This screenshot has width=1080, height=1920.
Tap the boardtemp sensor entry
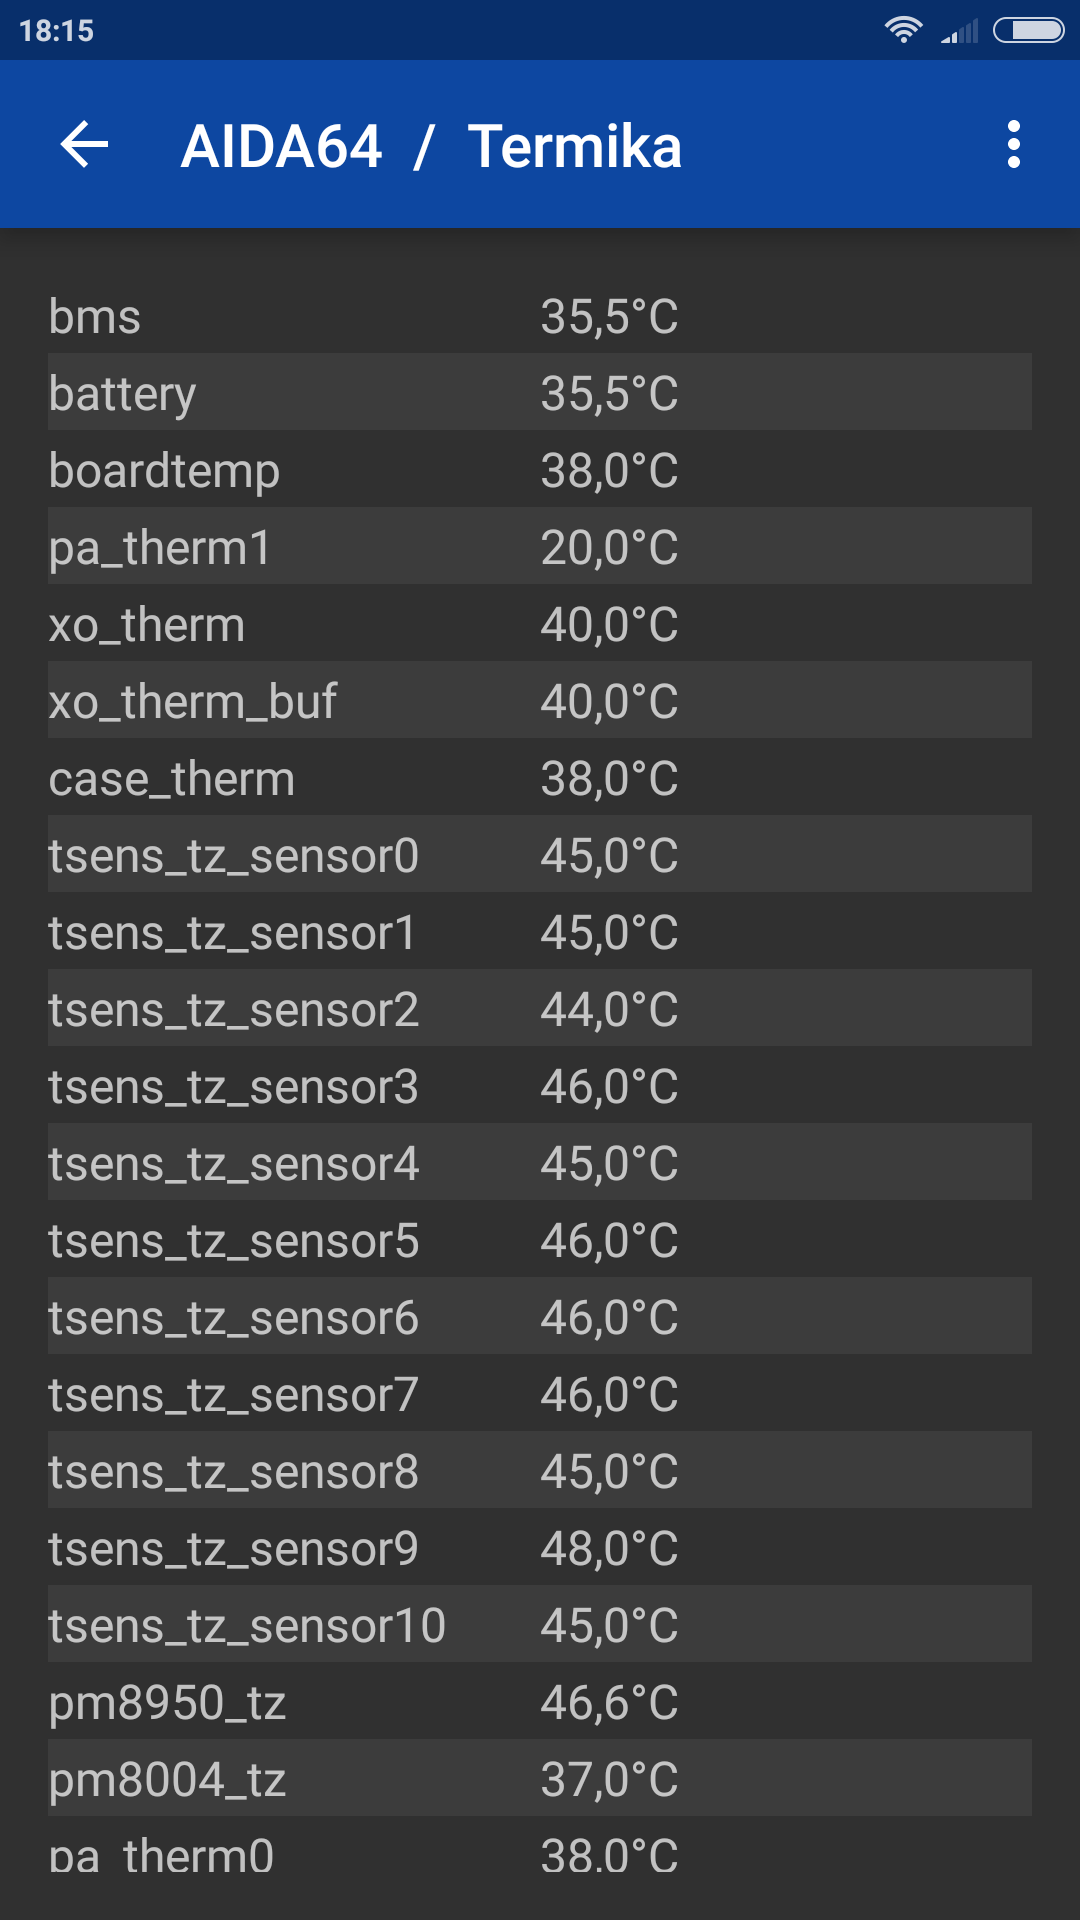click(x=540, y=470)
